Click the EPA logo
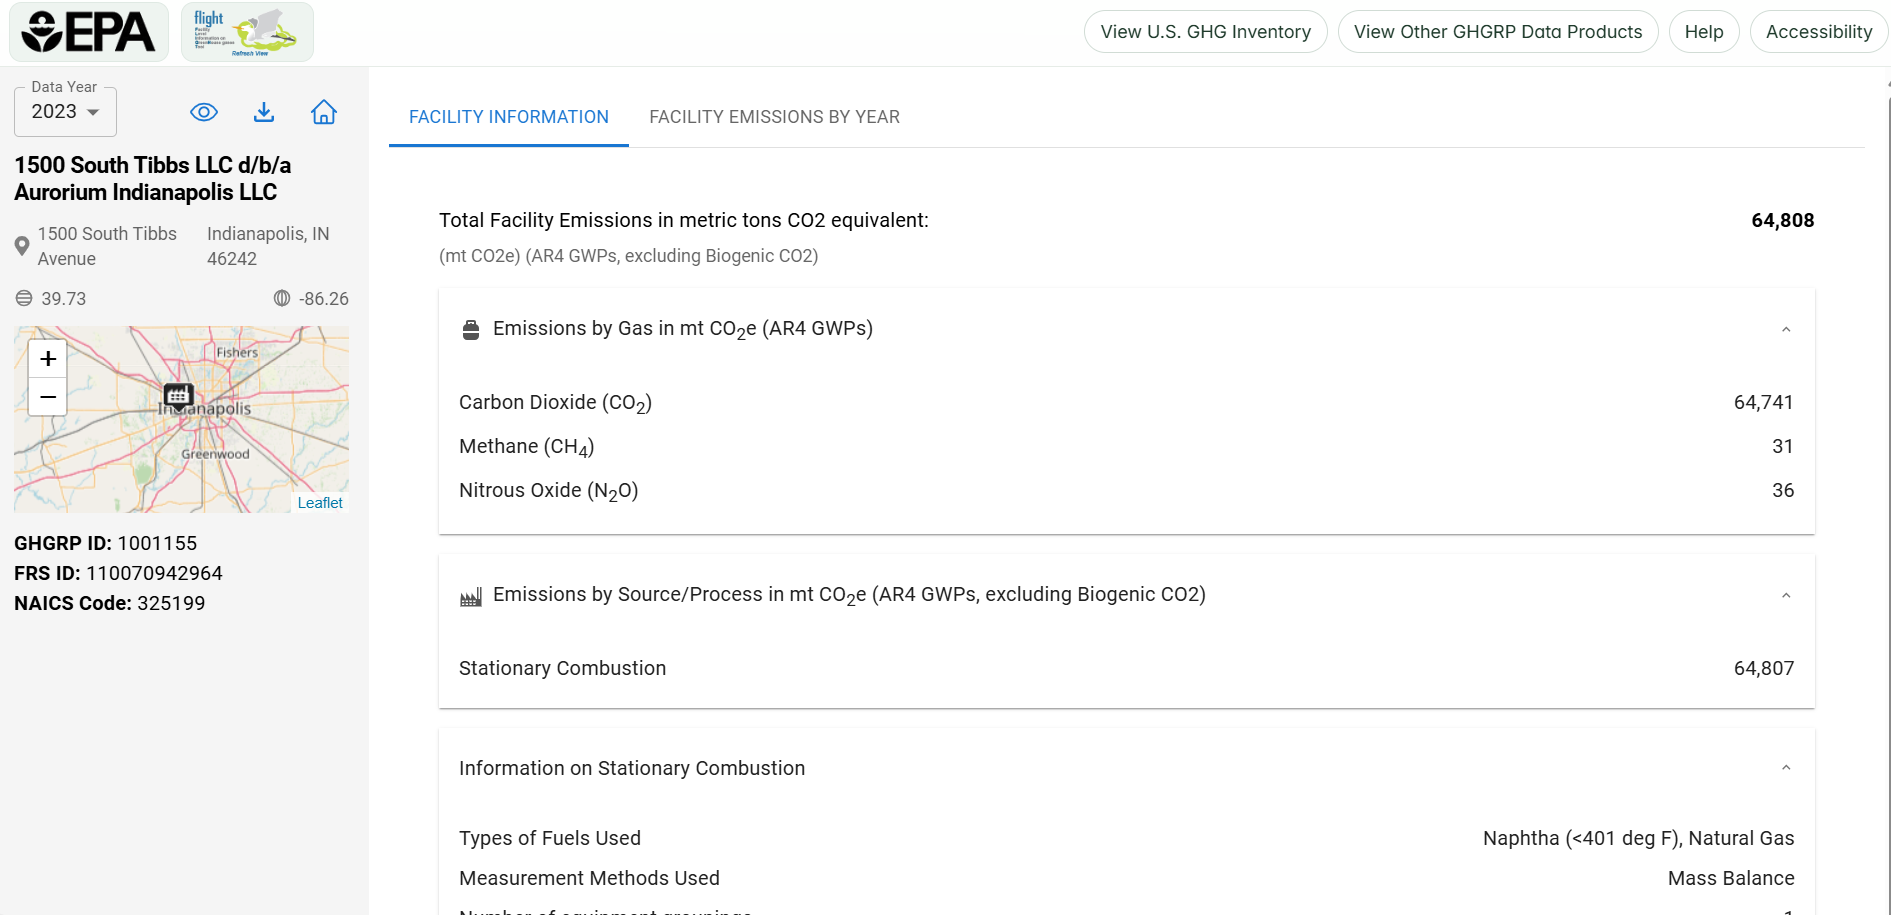1891x915 pixels. tap(89, 32)
